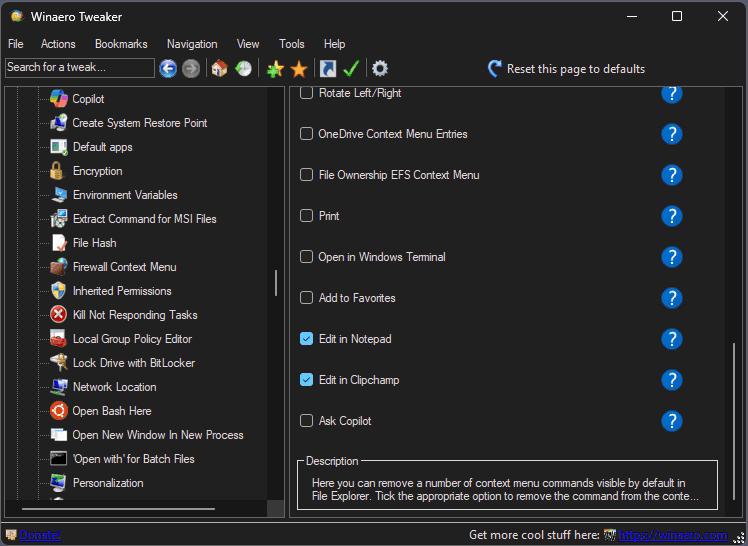Click the Lock Drive with BitLocker icon

point(59,362)
